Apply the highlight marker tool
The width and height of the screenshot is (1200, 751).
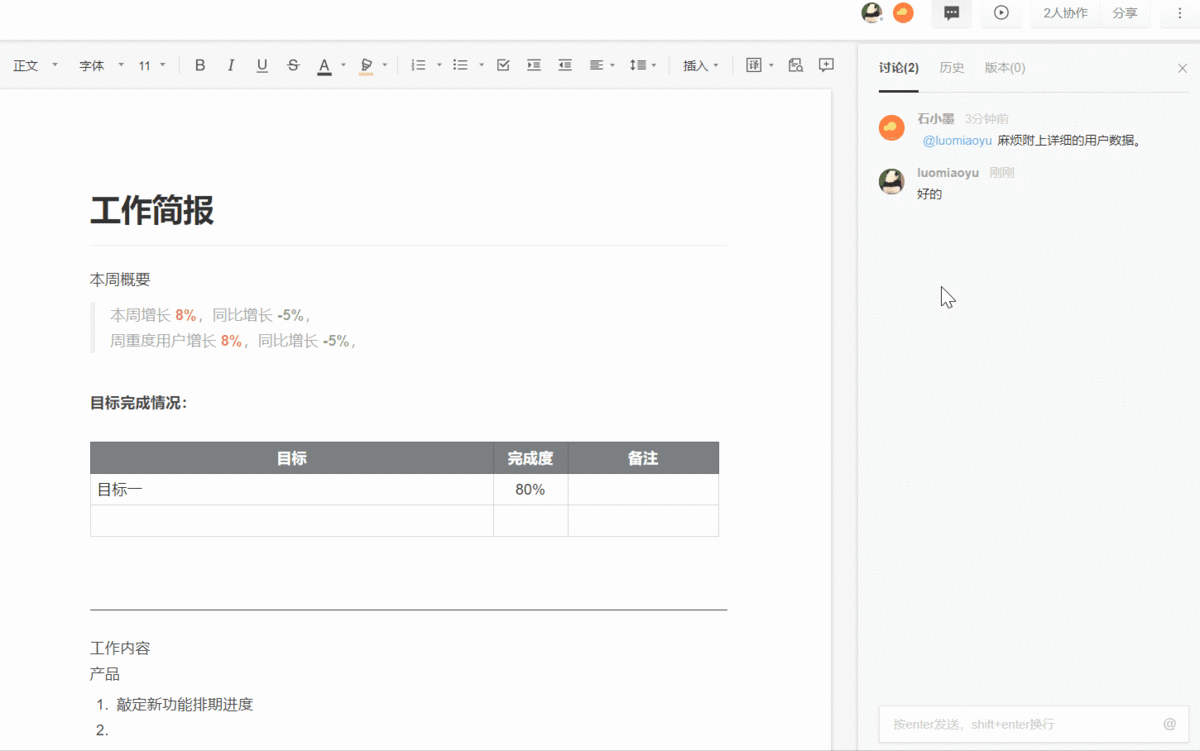pos(366,66)
